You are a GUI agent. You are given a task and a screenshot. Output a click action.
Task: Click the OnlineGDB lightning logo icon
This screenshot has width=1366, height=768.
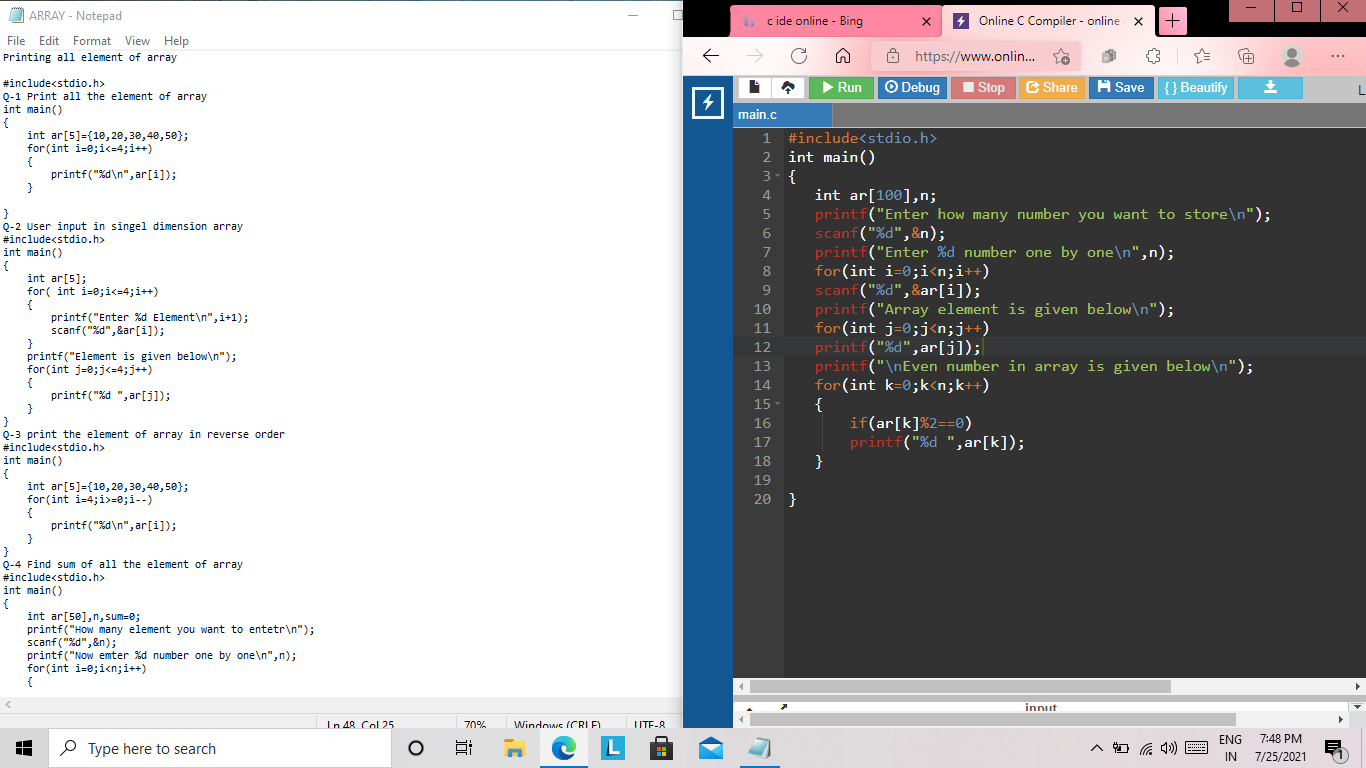pos(708,102)
